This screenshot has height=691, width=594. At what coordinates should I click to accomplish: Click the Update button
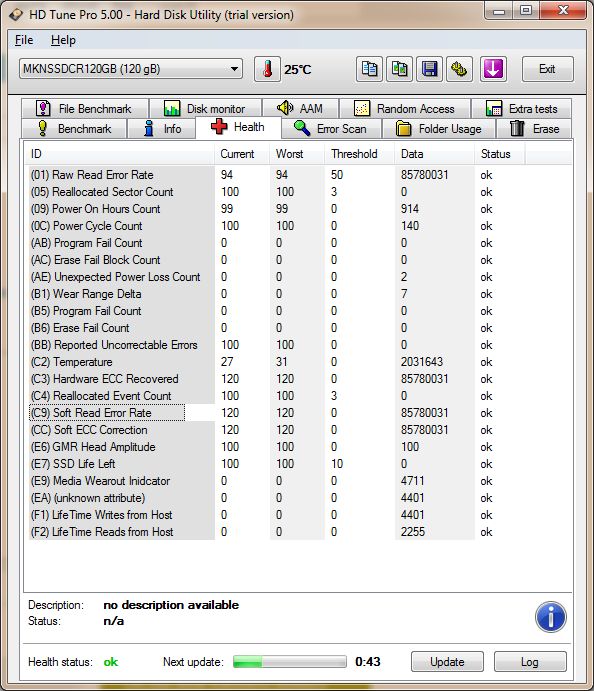(447, 661)
